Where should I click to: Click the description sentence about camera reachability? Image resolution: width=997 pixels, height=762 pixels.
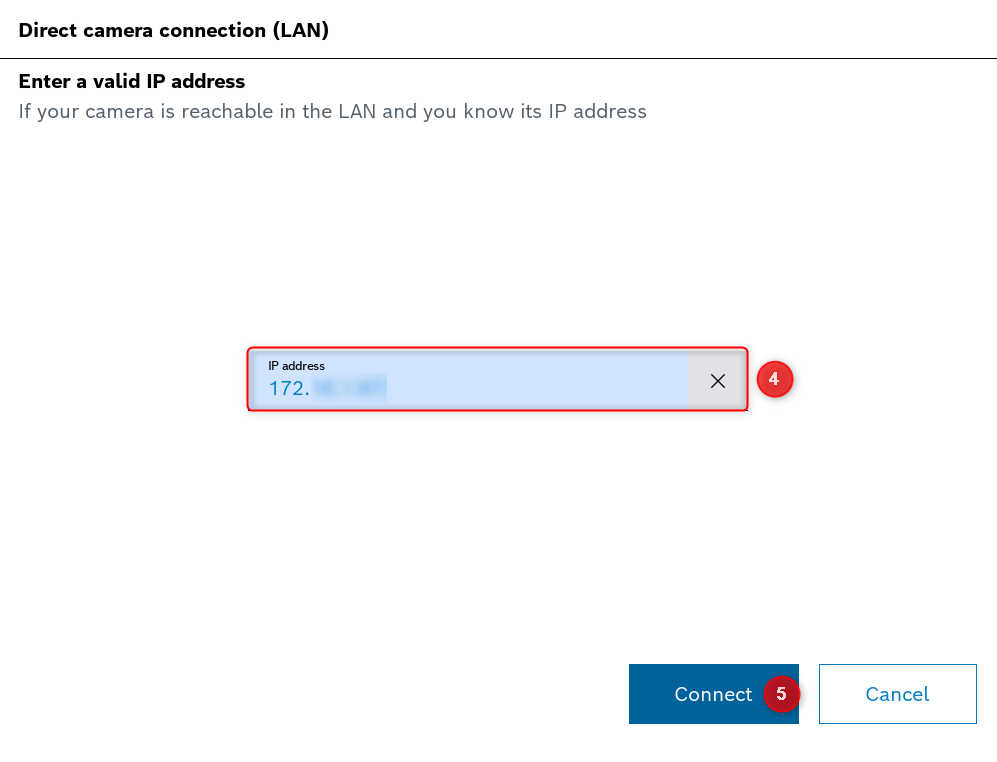pyautogui.click(x=332, y=111)
